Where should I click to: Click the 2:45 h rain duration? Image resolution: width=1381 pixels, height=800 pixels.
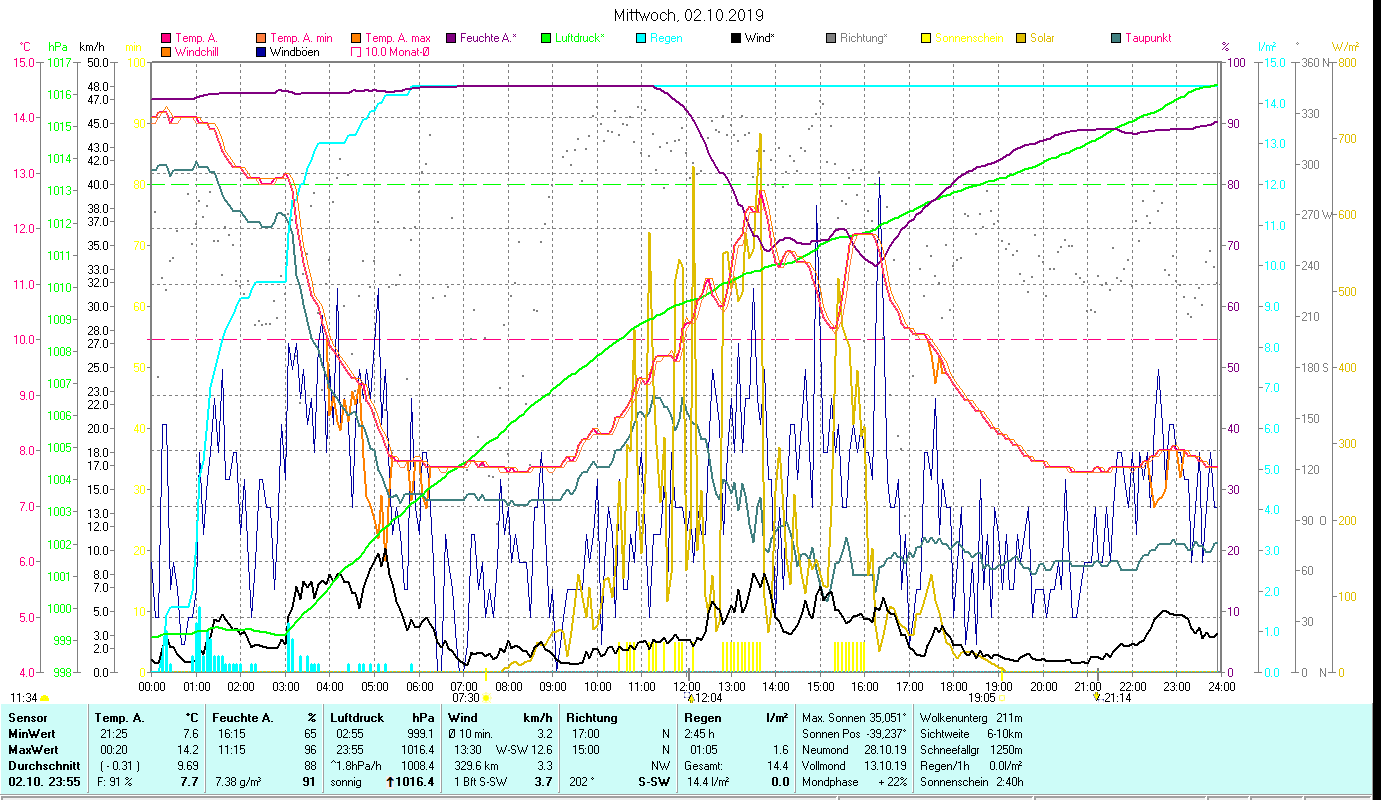(699, 734)
